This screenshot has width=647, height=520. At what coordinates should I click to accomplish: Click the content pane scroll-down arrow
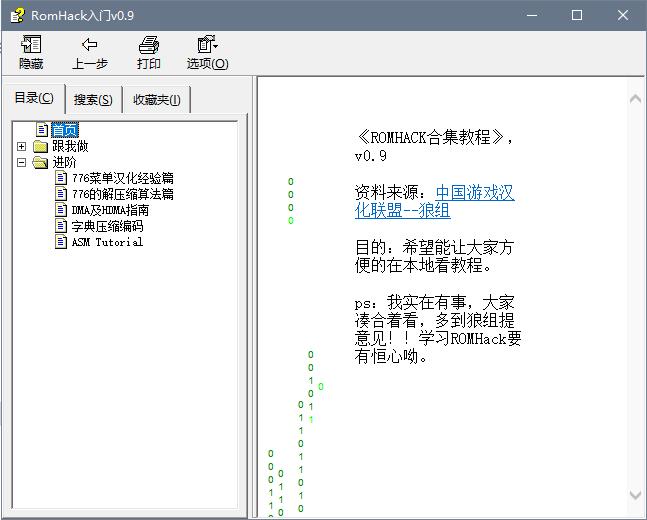636,495
